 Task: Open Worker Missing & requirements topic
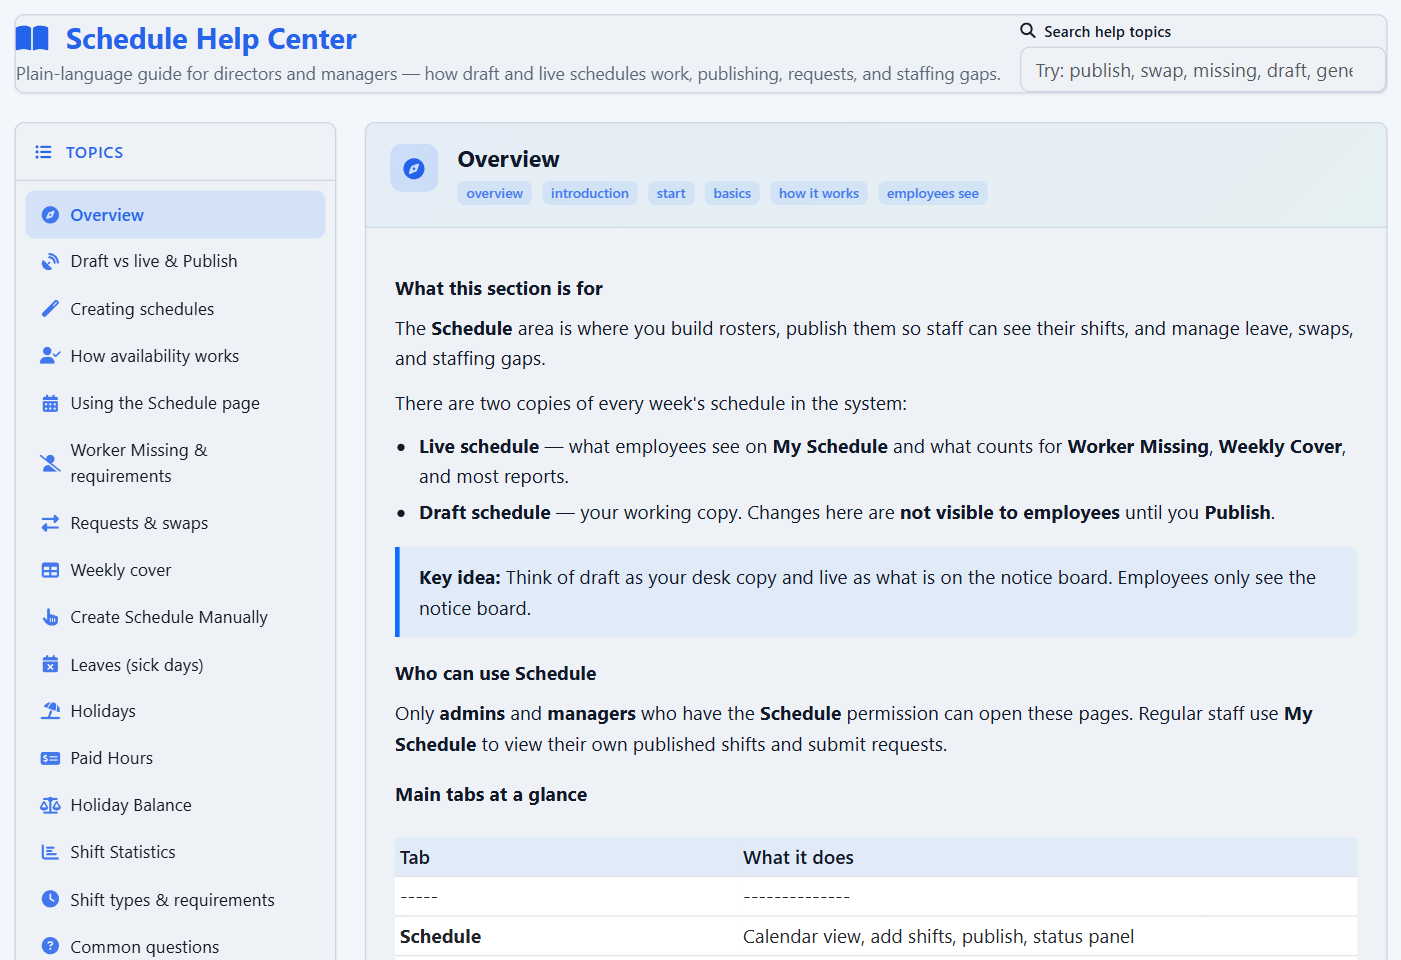point(175,463)
